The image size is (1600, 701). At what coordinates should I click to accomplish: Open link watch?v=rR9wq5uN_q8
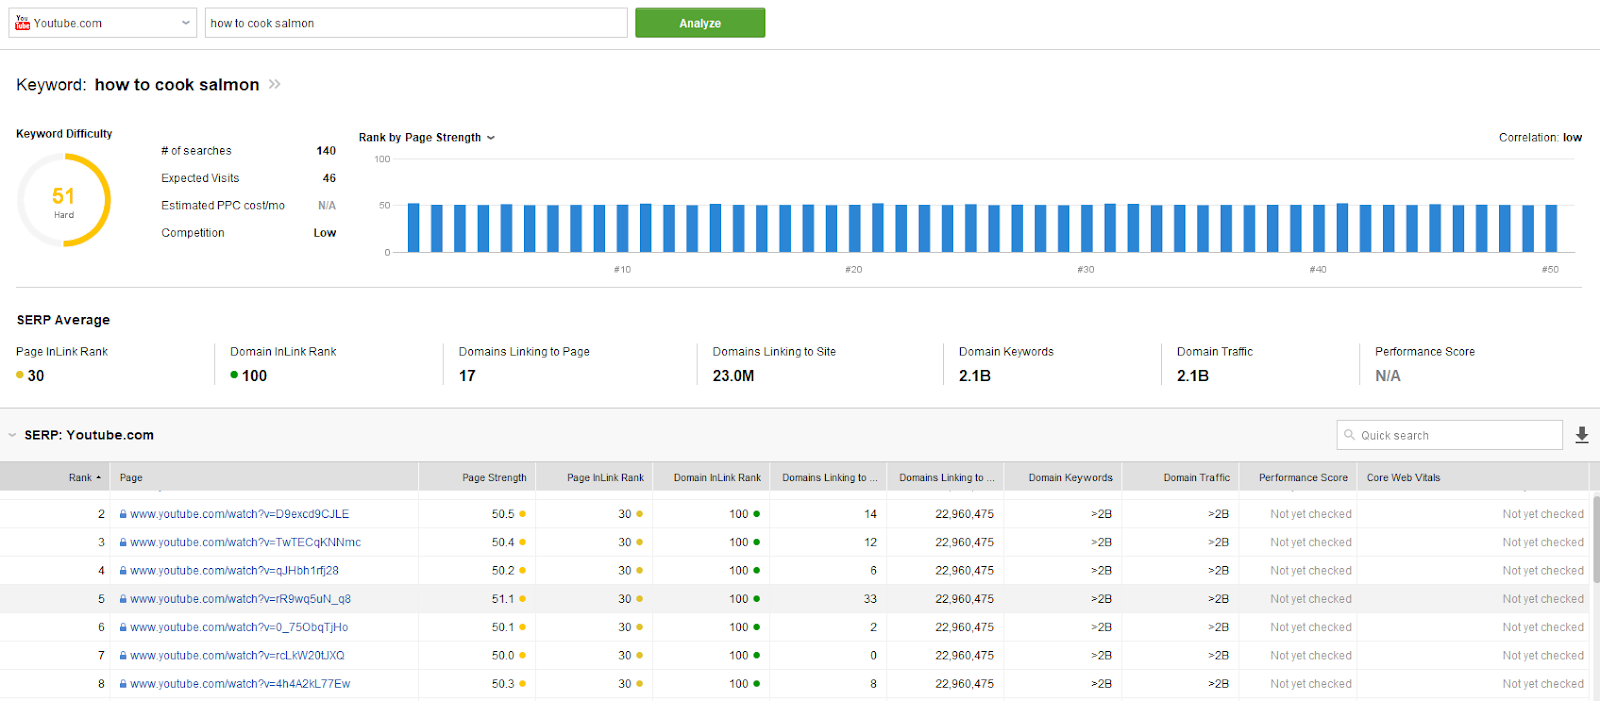click(x=240, y=599)
